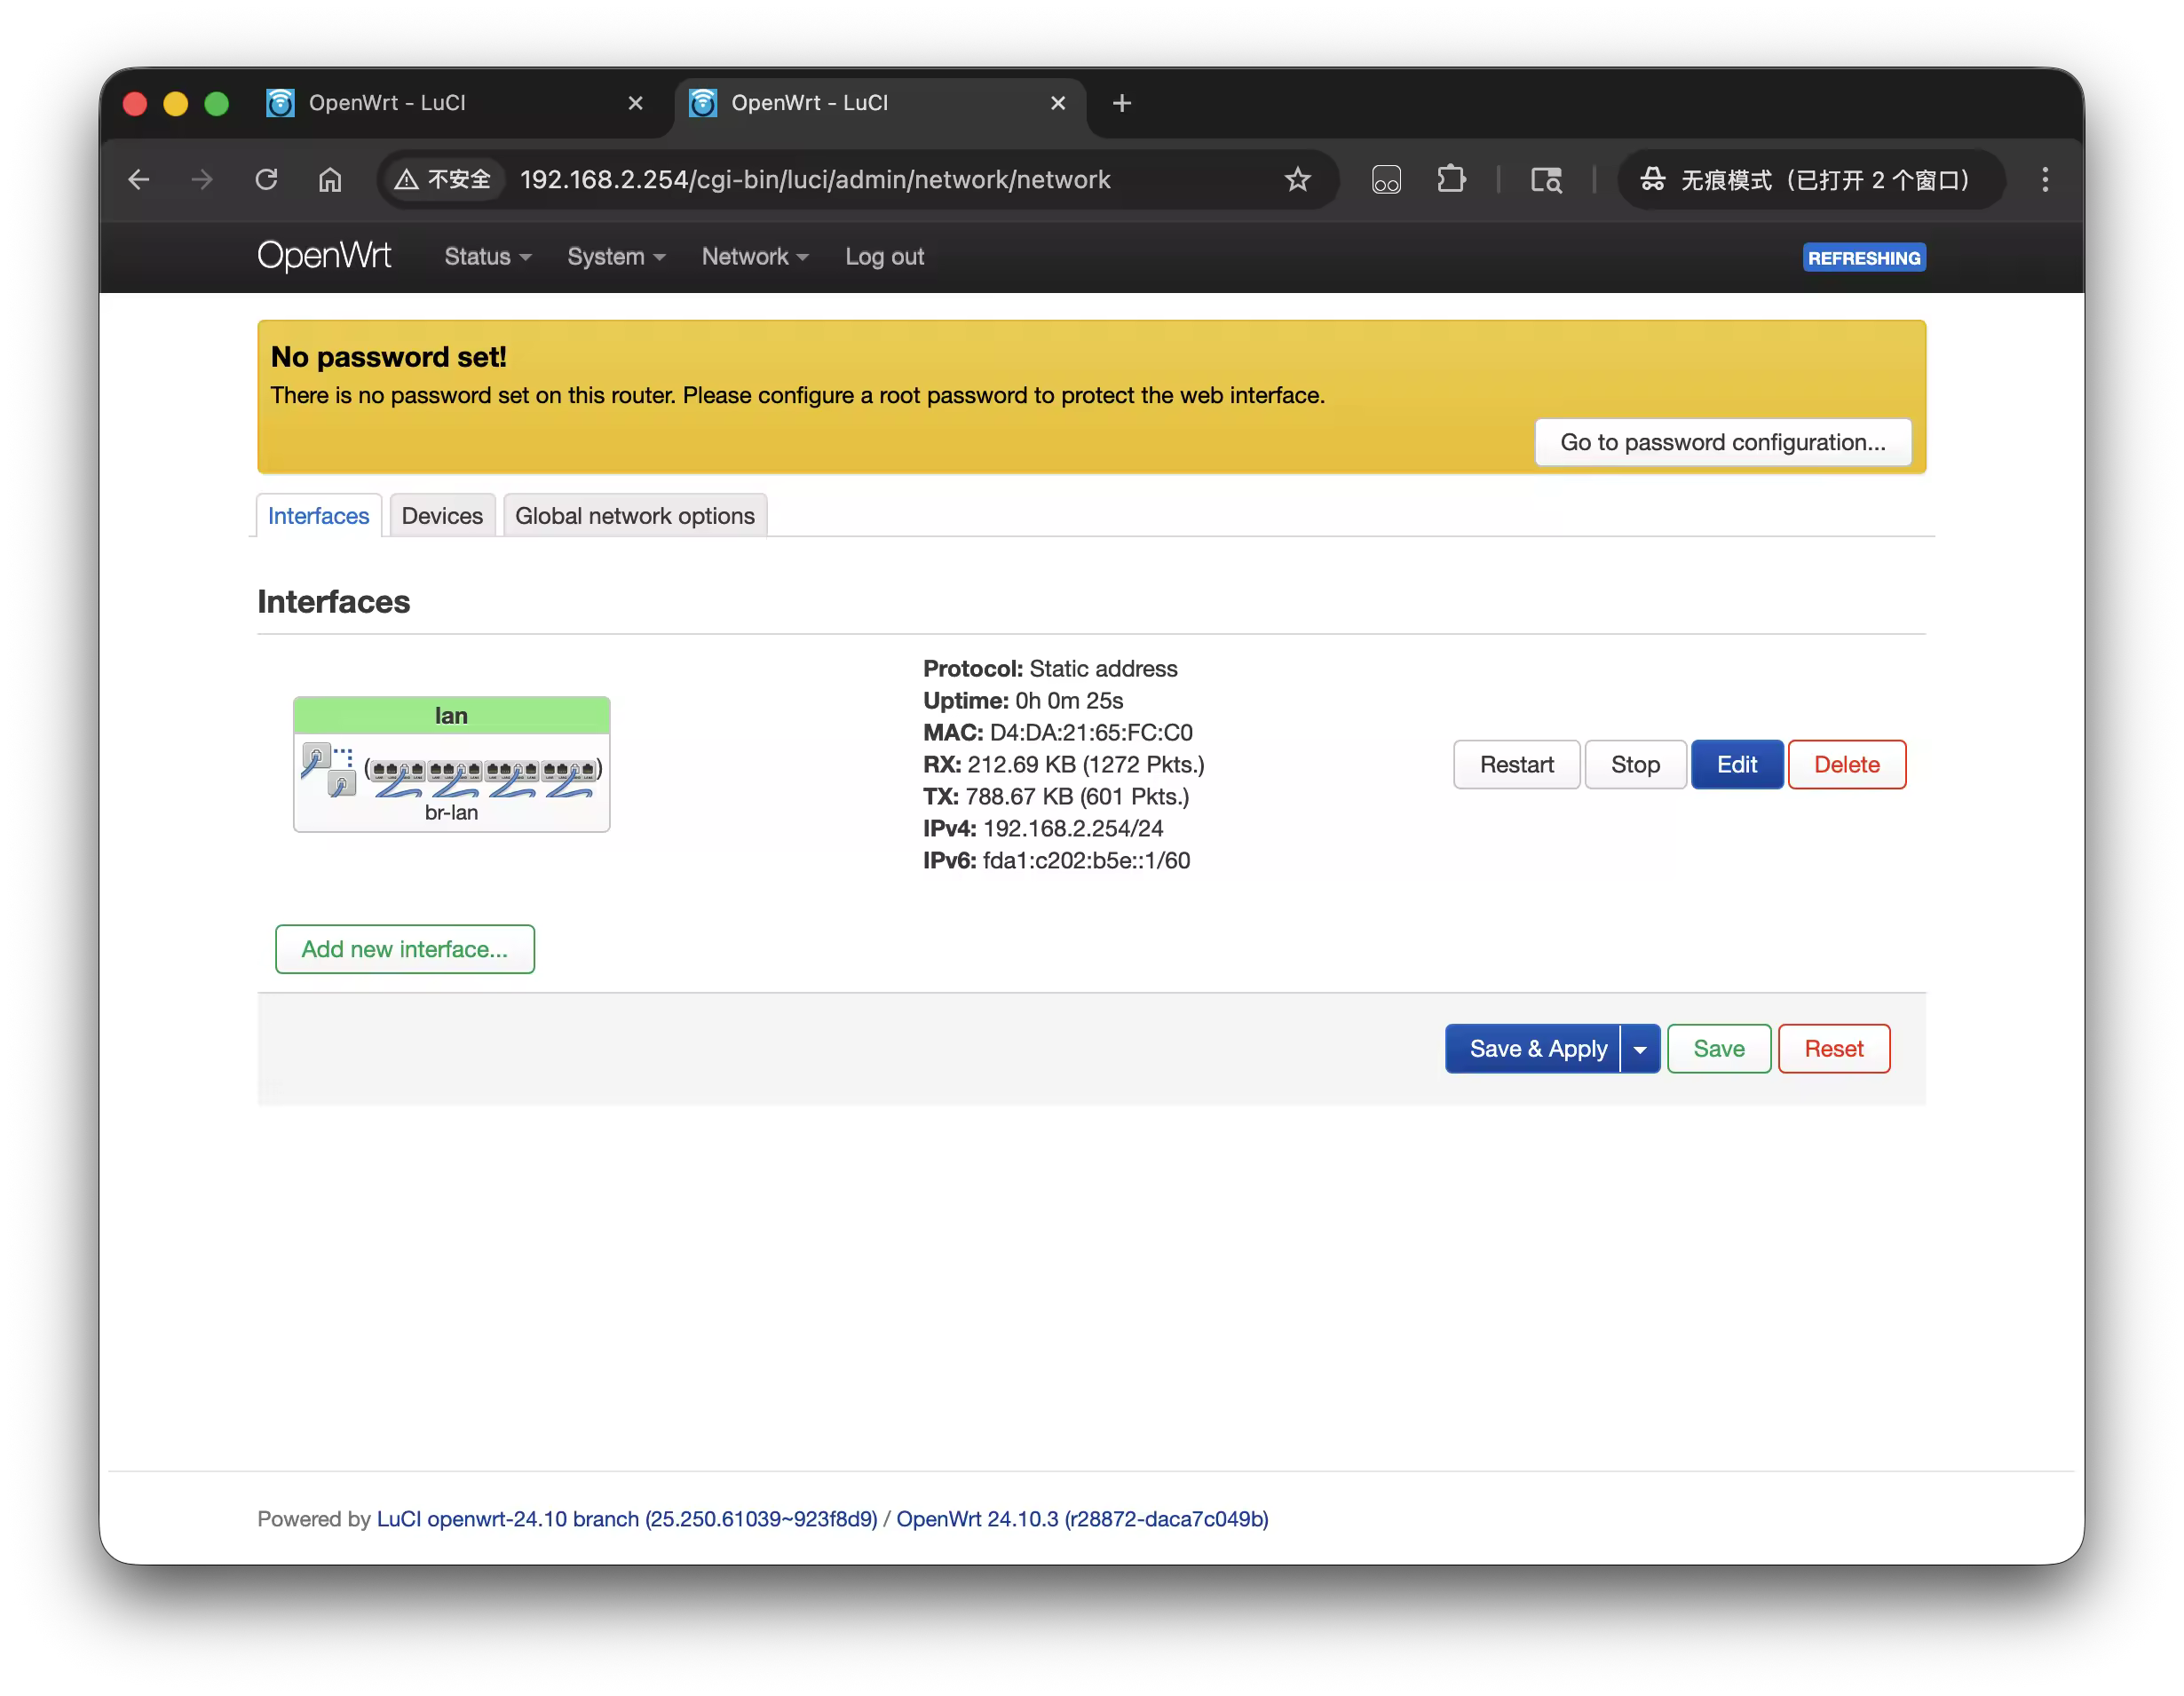Image resolution: width=2184 pixels, height=1696 pixels.
Task: Open the extensions puzzle icon
Action: [x=1451, y=180]
